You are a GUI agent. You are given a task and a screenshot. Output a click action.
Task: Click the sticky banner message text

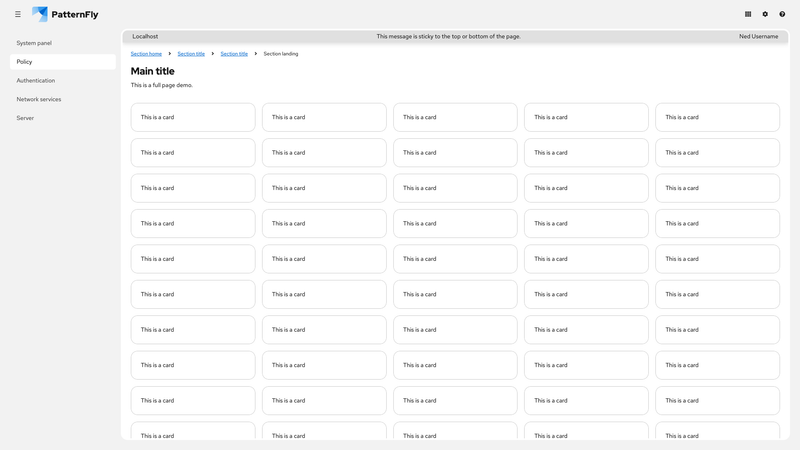click(448, 36)
